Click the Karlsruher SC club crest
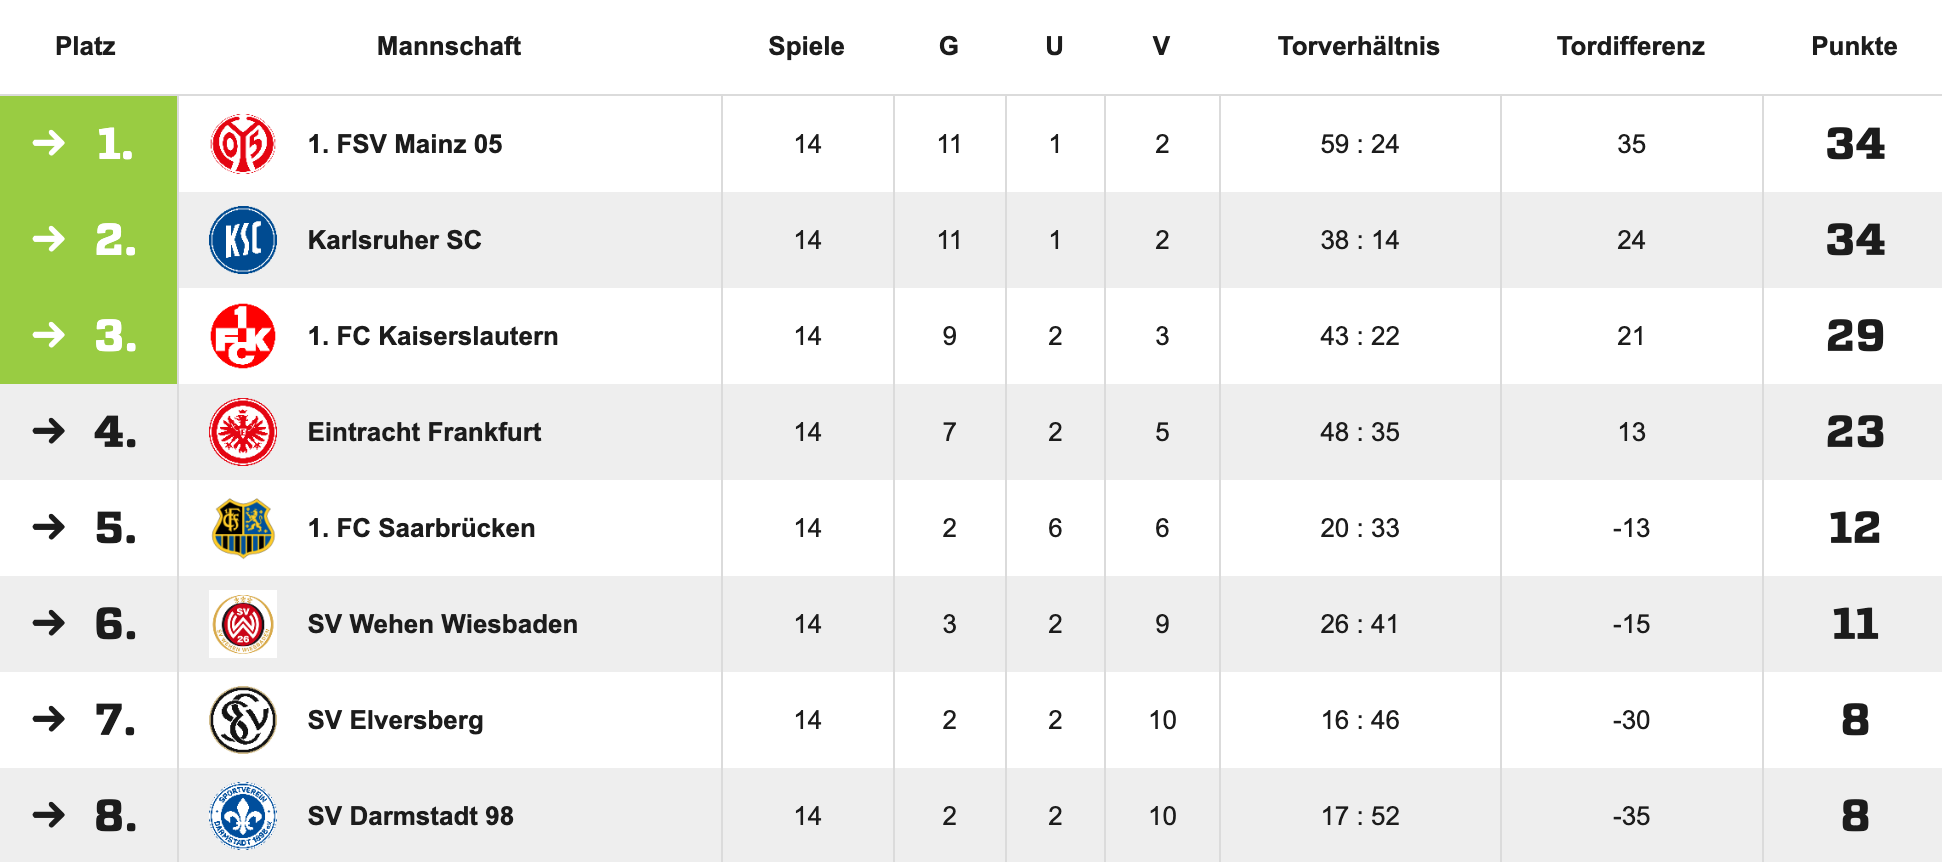 click(x=243, y=240)
